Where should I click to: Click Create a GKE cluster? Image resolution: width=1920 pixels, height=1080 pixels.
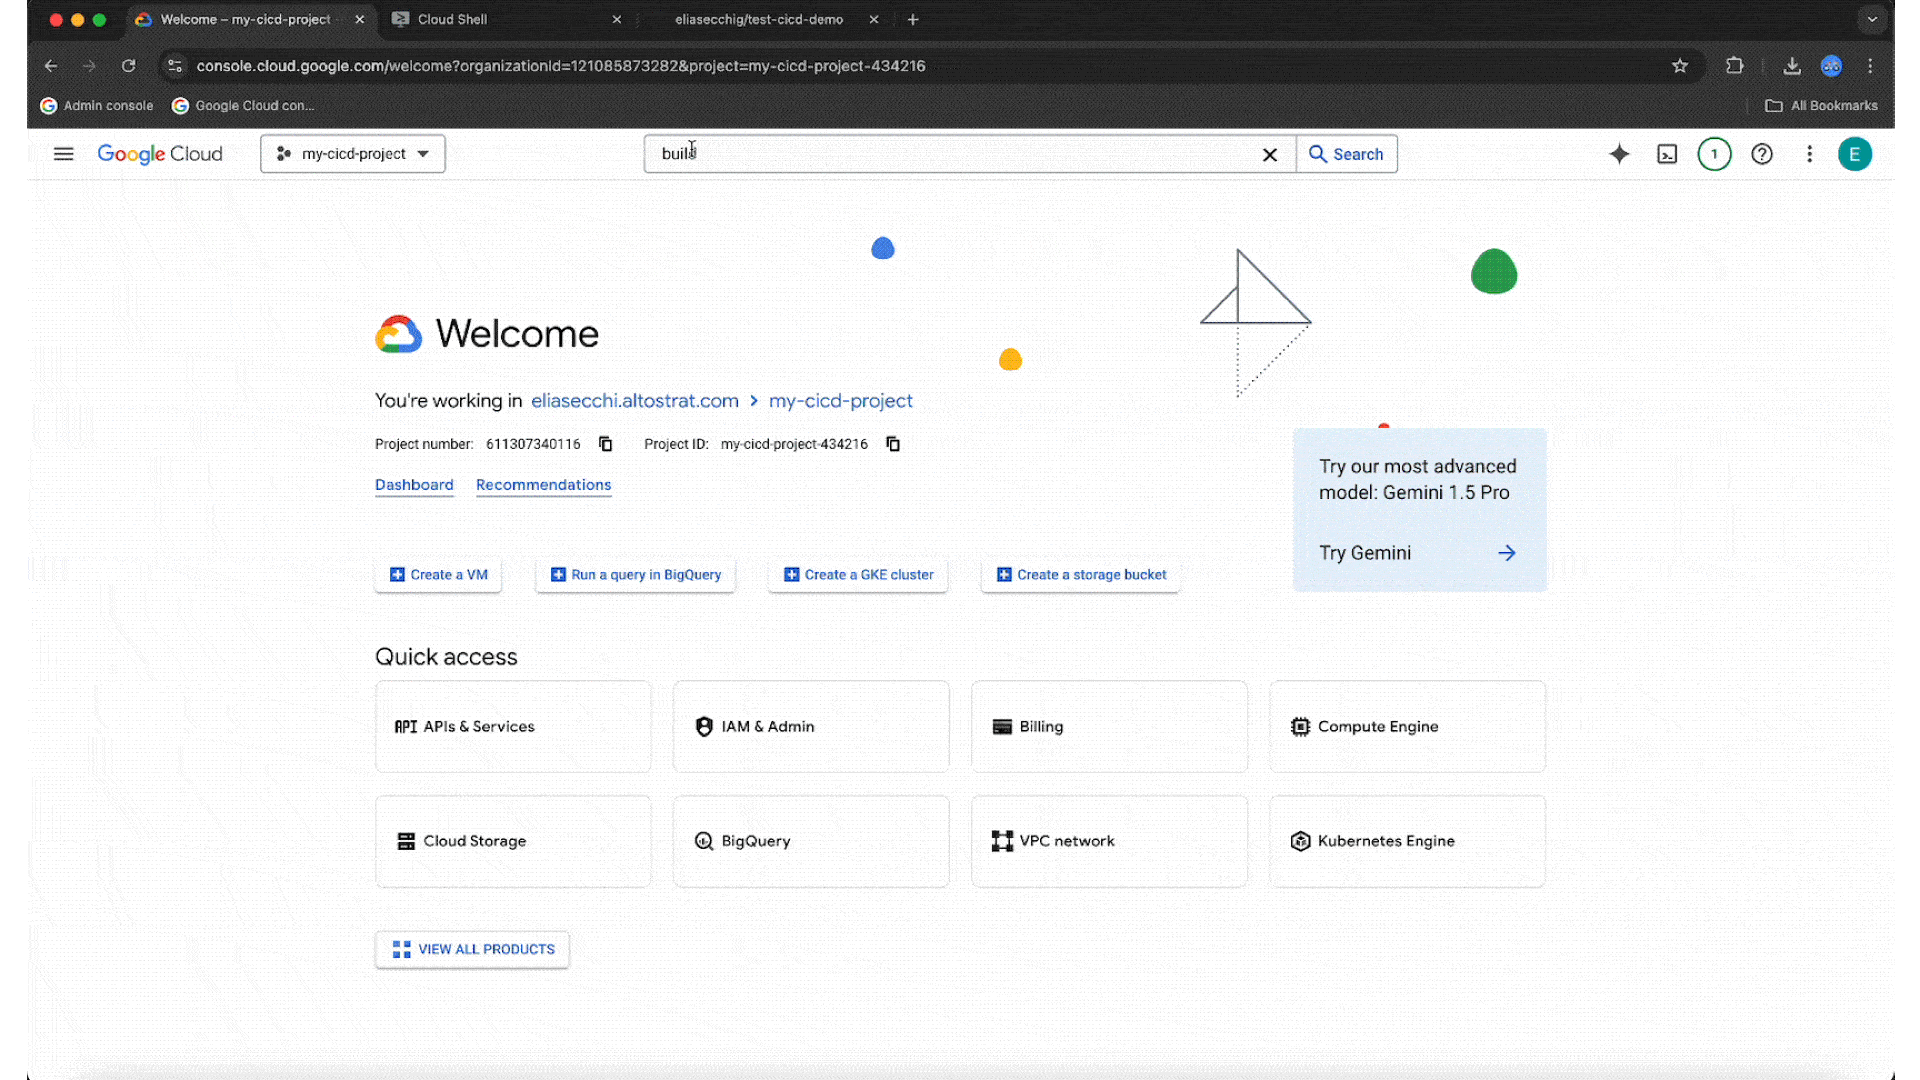(858, 575)
